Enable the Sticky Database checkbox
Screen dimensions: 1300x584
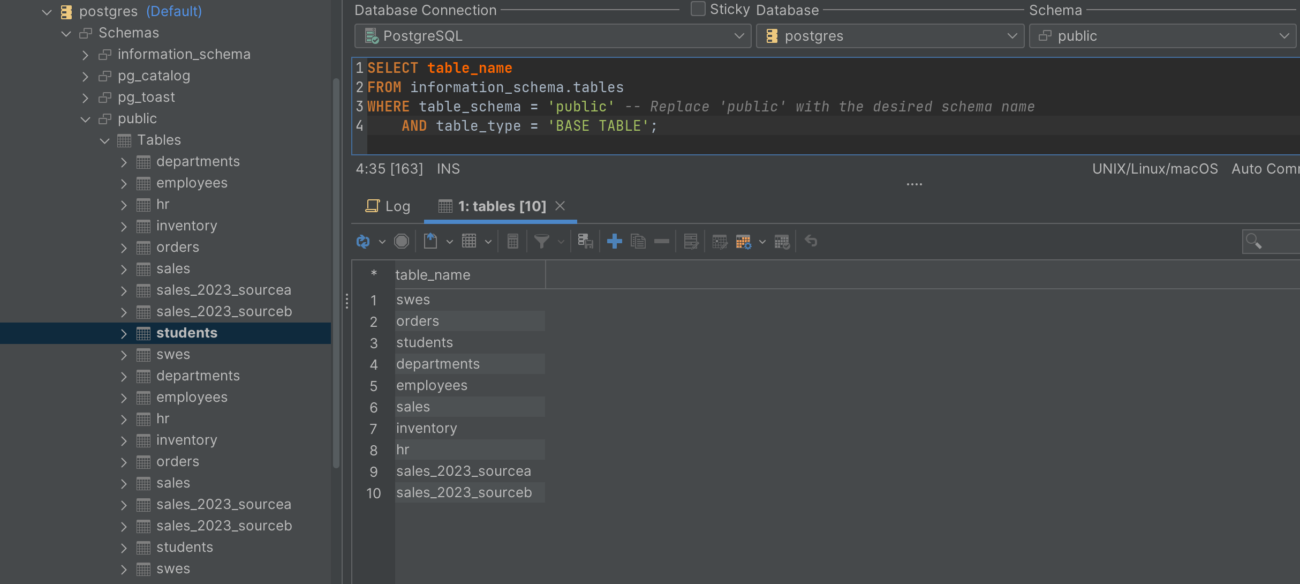696,9
